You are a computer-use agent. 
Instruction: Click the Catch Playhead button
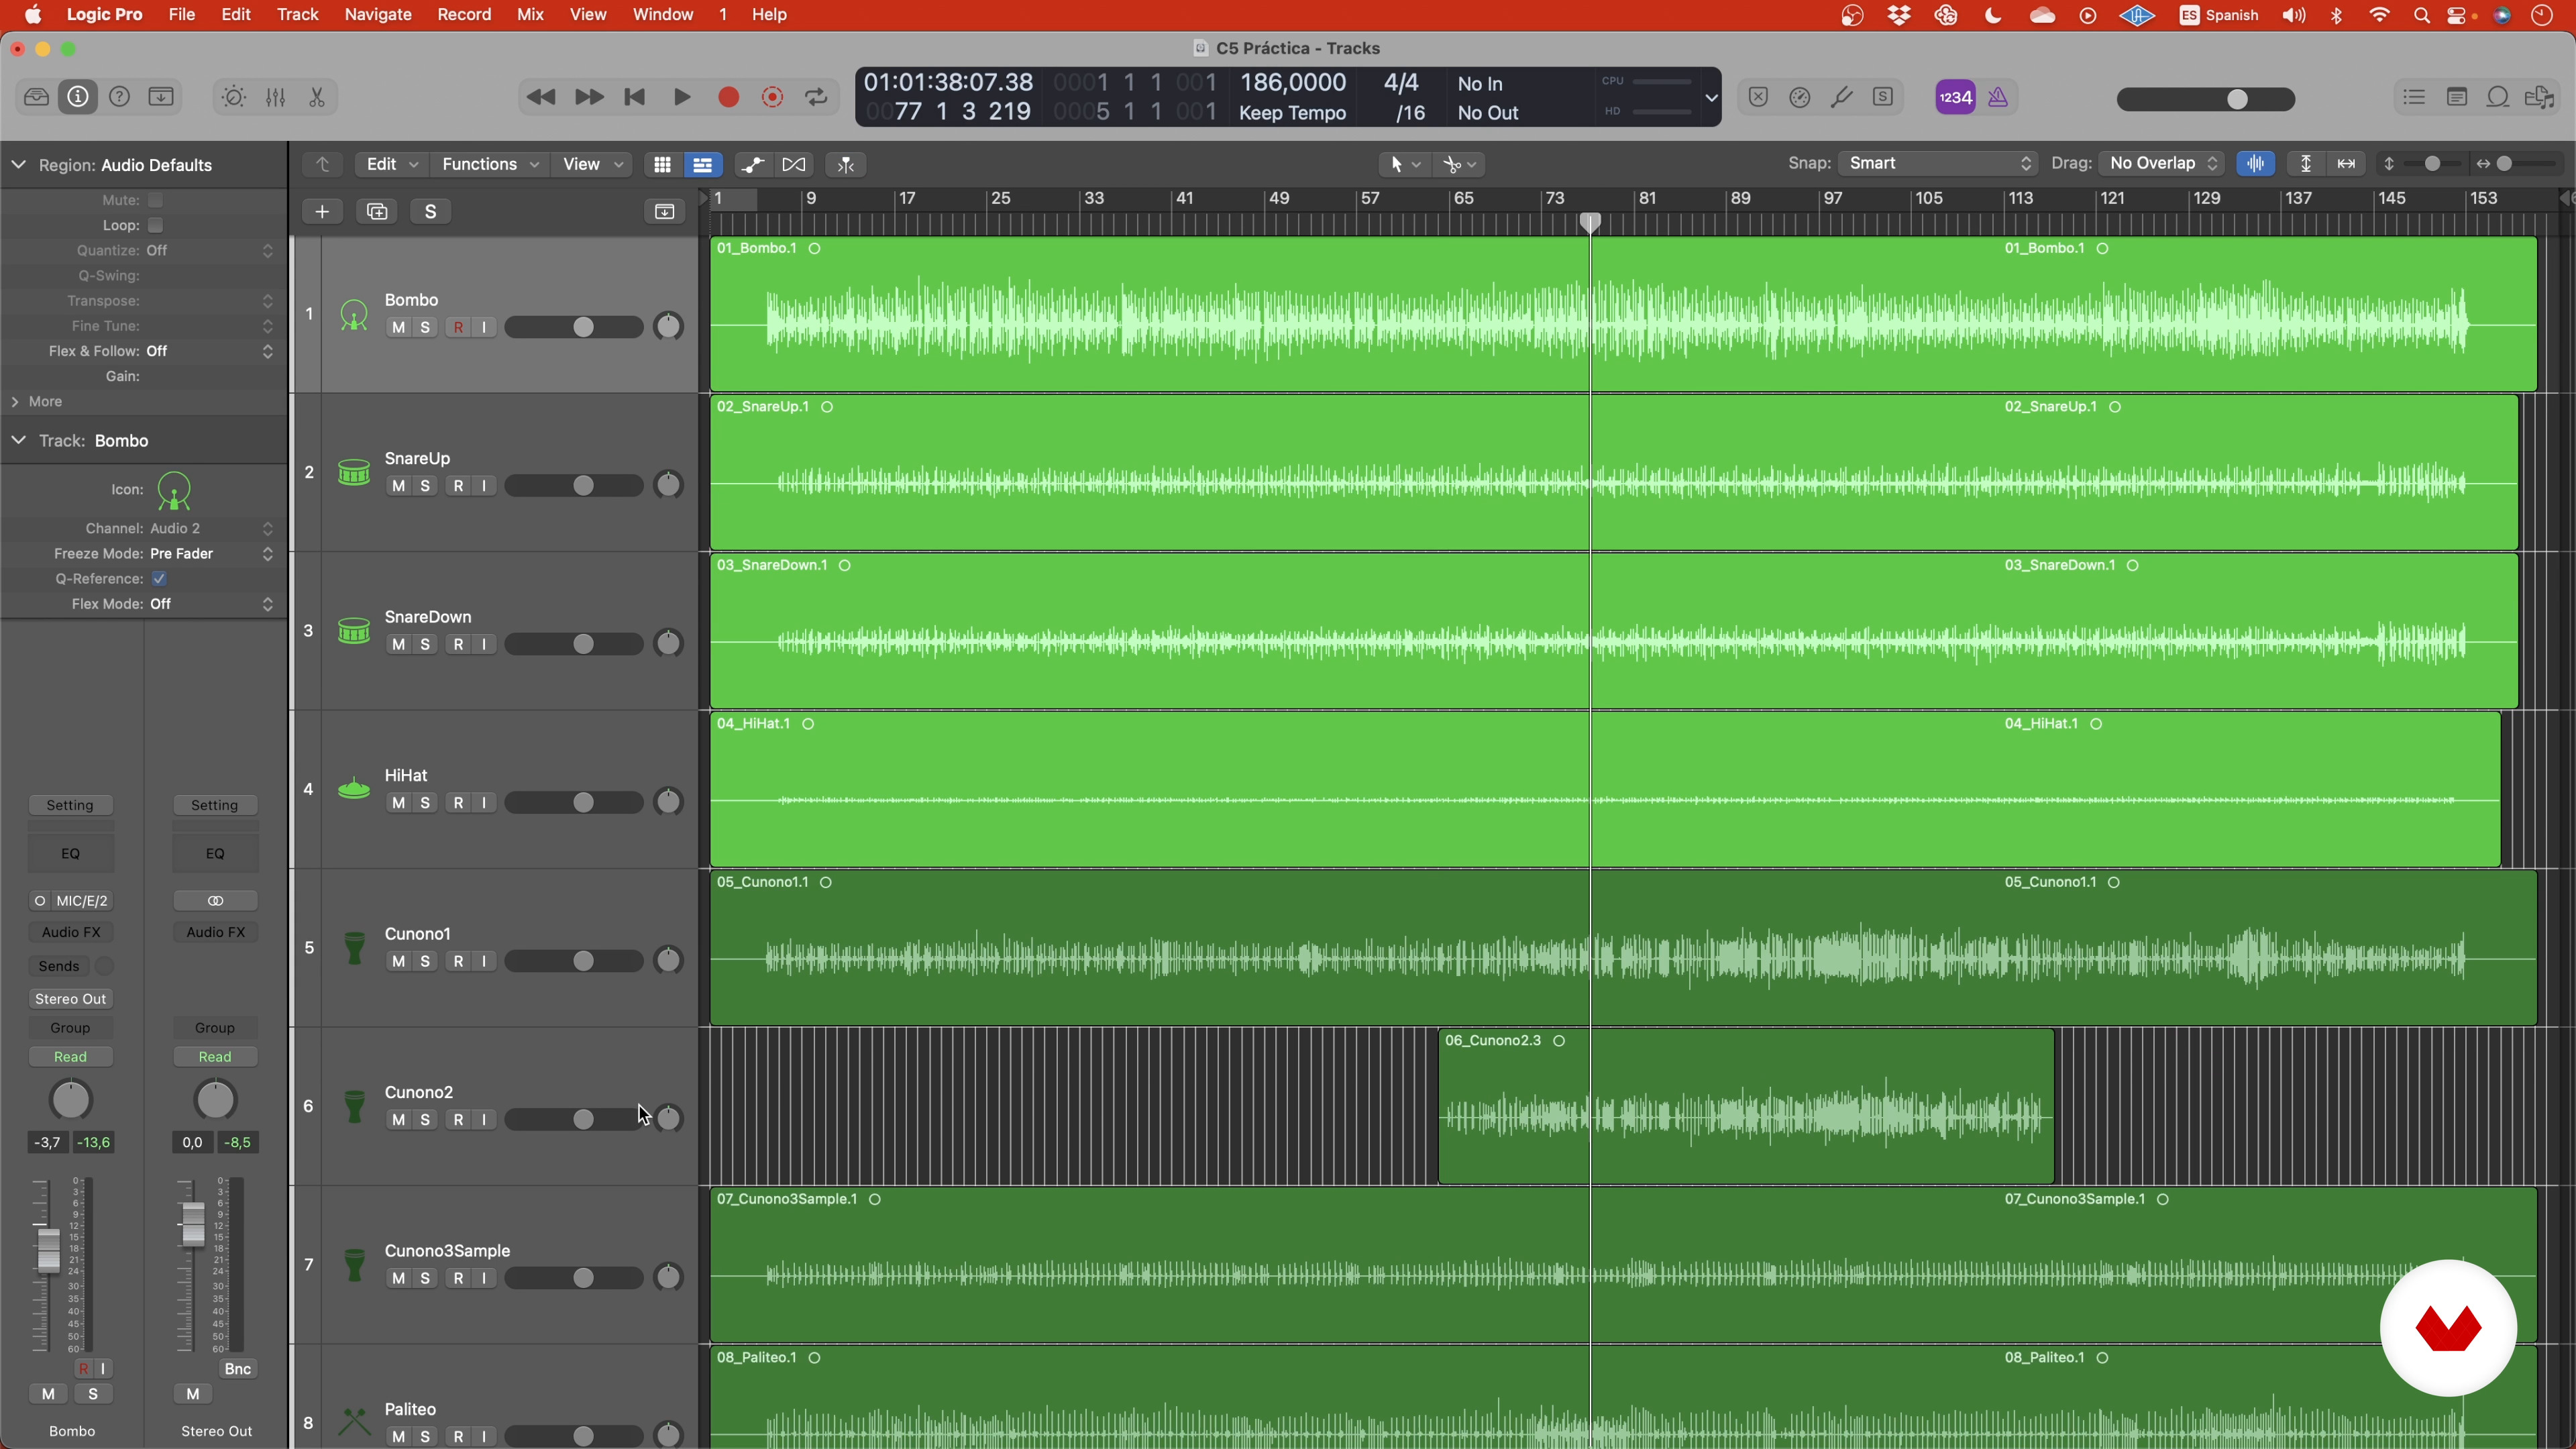point(846,165)
